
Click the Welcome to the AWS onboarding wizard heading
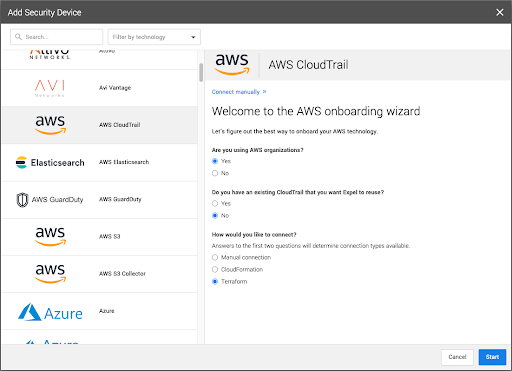(x=316, y=111)
